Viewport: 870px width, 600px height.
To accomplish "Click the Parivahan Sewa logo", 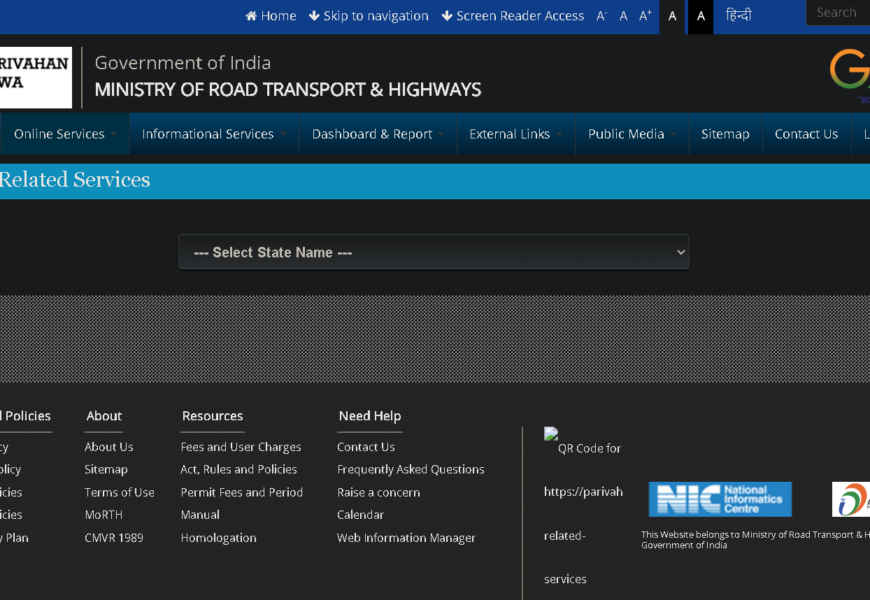I will (35, 77).
